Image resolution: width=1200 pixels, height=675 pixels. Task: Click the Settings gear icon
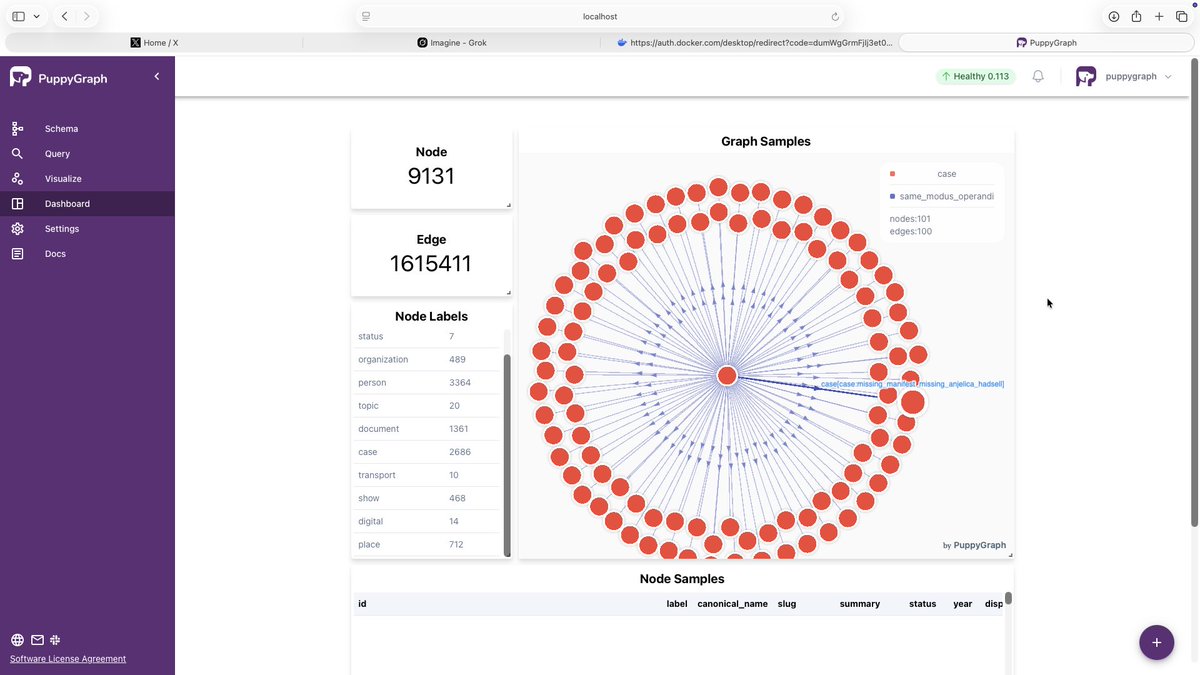click(17, 229)
